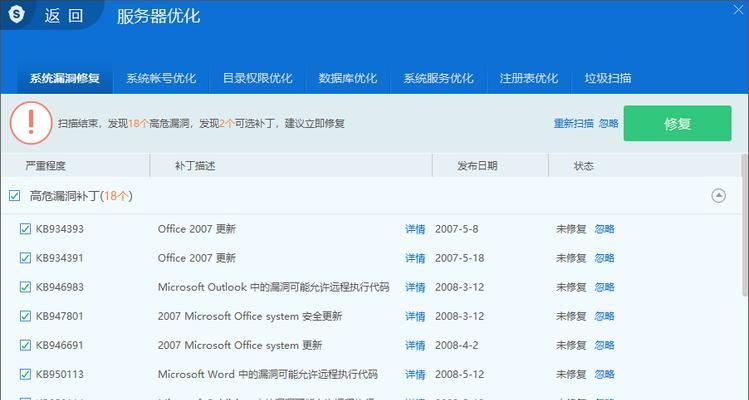
Task: Ignore the KB950113 patch
Action: [604, 374]
